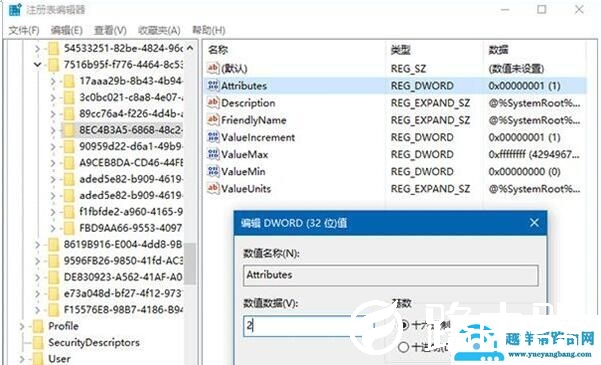Select the SecurityDescriptors tree item
Viewport: 601px width, 365px height.
coord(94,343)
